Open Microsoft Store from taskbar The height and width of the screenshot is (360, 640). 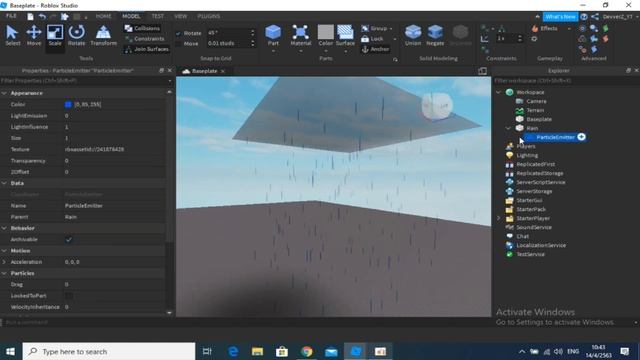point(282,351)
